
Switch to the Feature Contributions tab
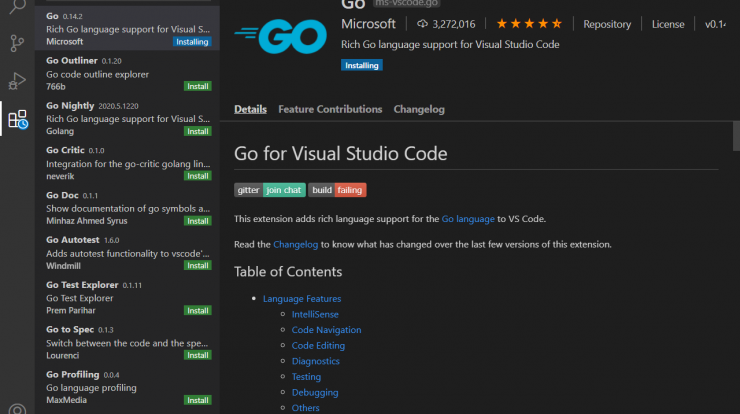[x=330, y=109]
